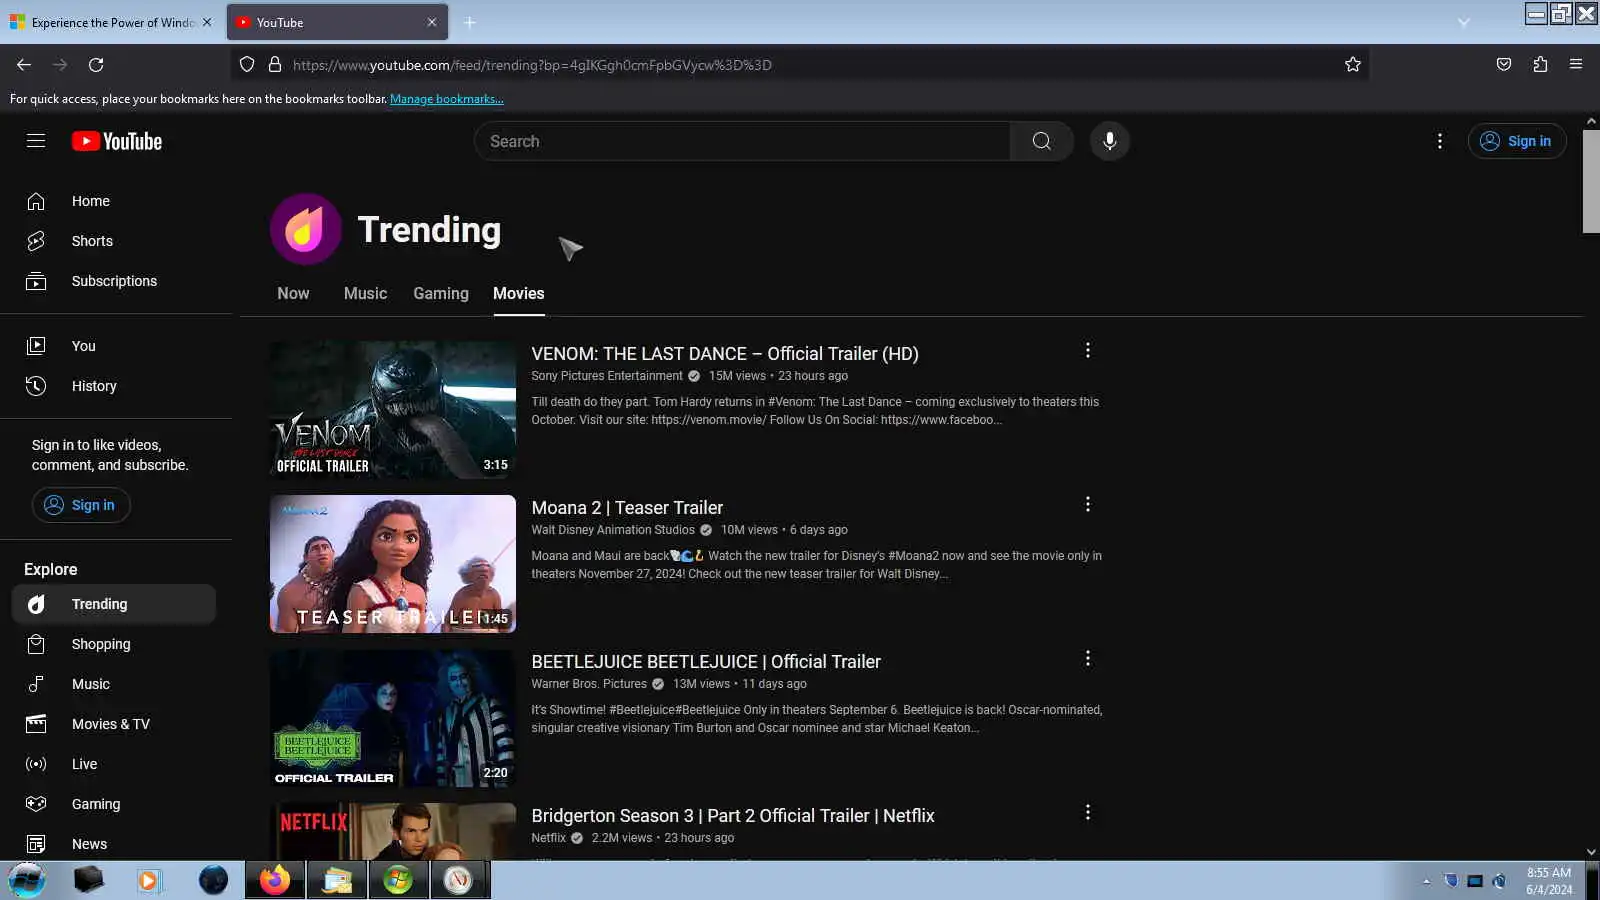Screen dimensions: 1600x900
Task: Click the Firefox taskbar icon
Action: tap(274, 880)
